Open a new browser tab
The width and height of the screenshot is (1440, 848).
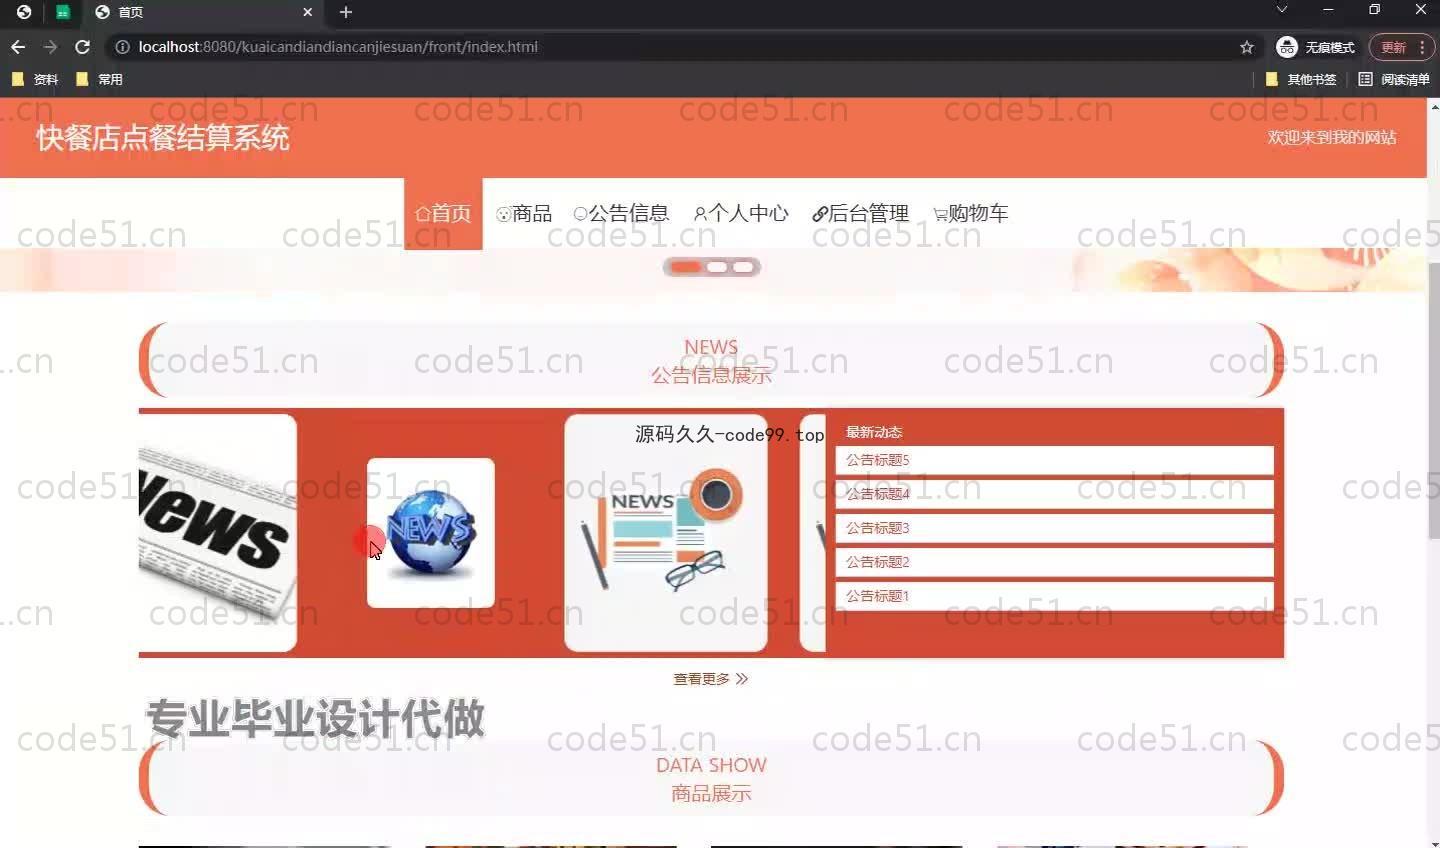coord(346,12)
